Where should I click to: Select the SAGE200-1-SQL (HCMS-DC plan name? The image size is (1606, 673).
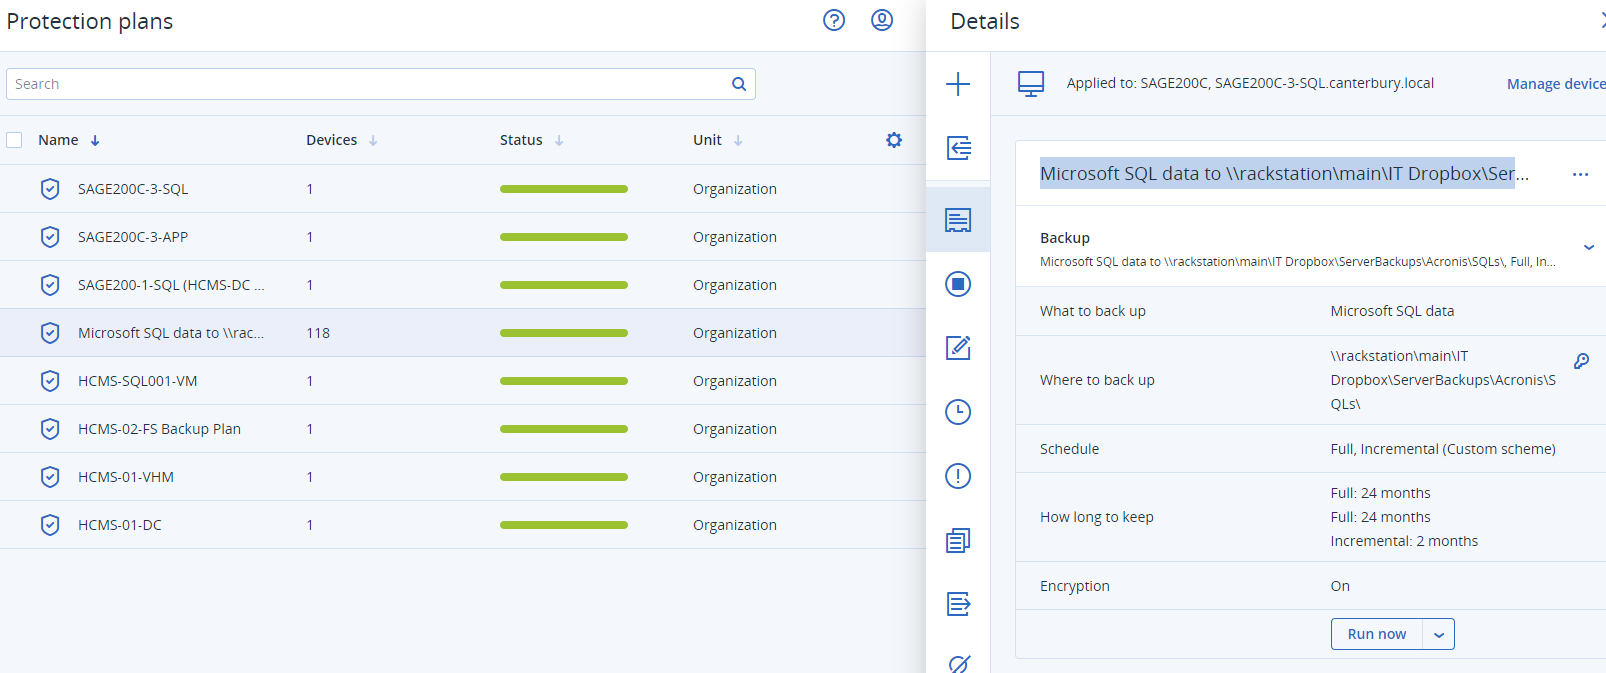click(171, 285)
